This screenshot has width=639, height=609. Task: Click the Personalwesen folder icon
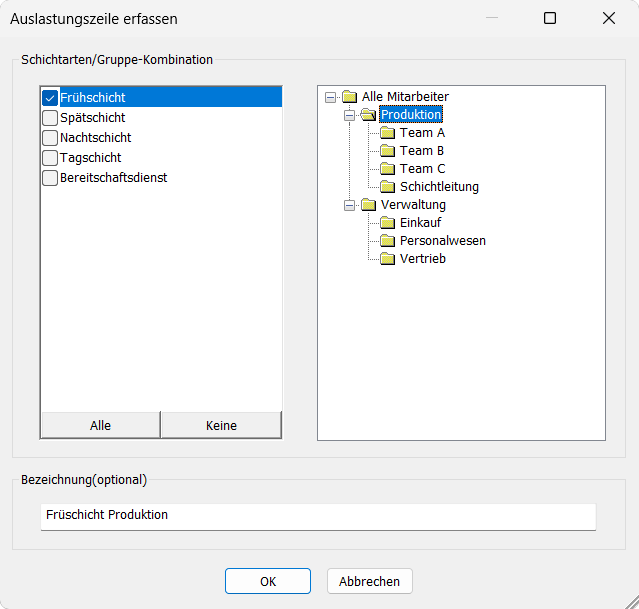[388, 241]
